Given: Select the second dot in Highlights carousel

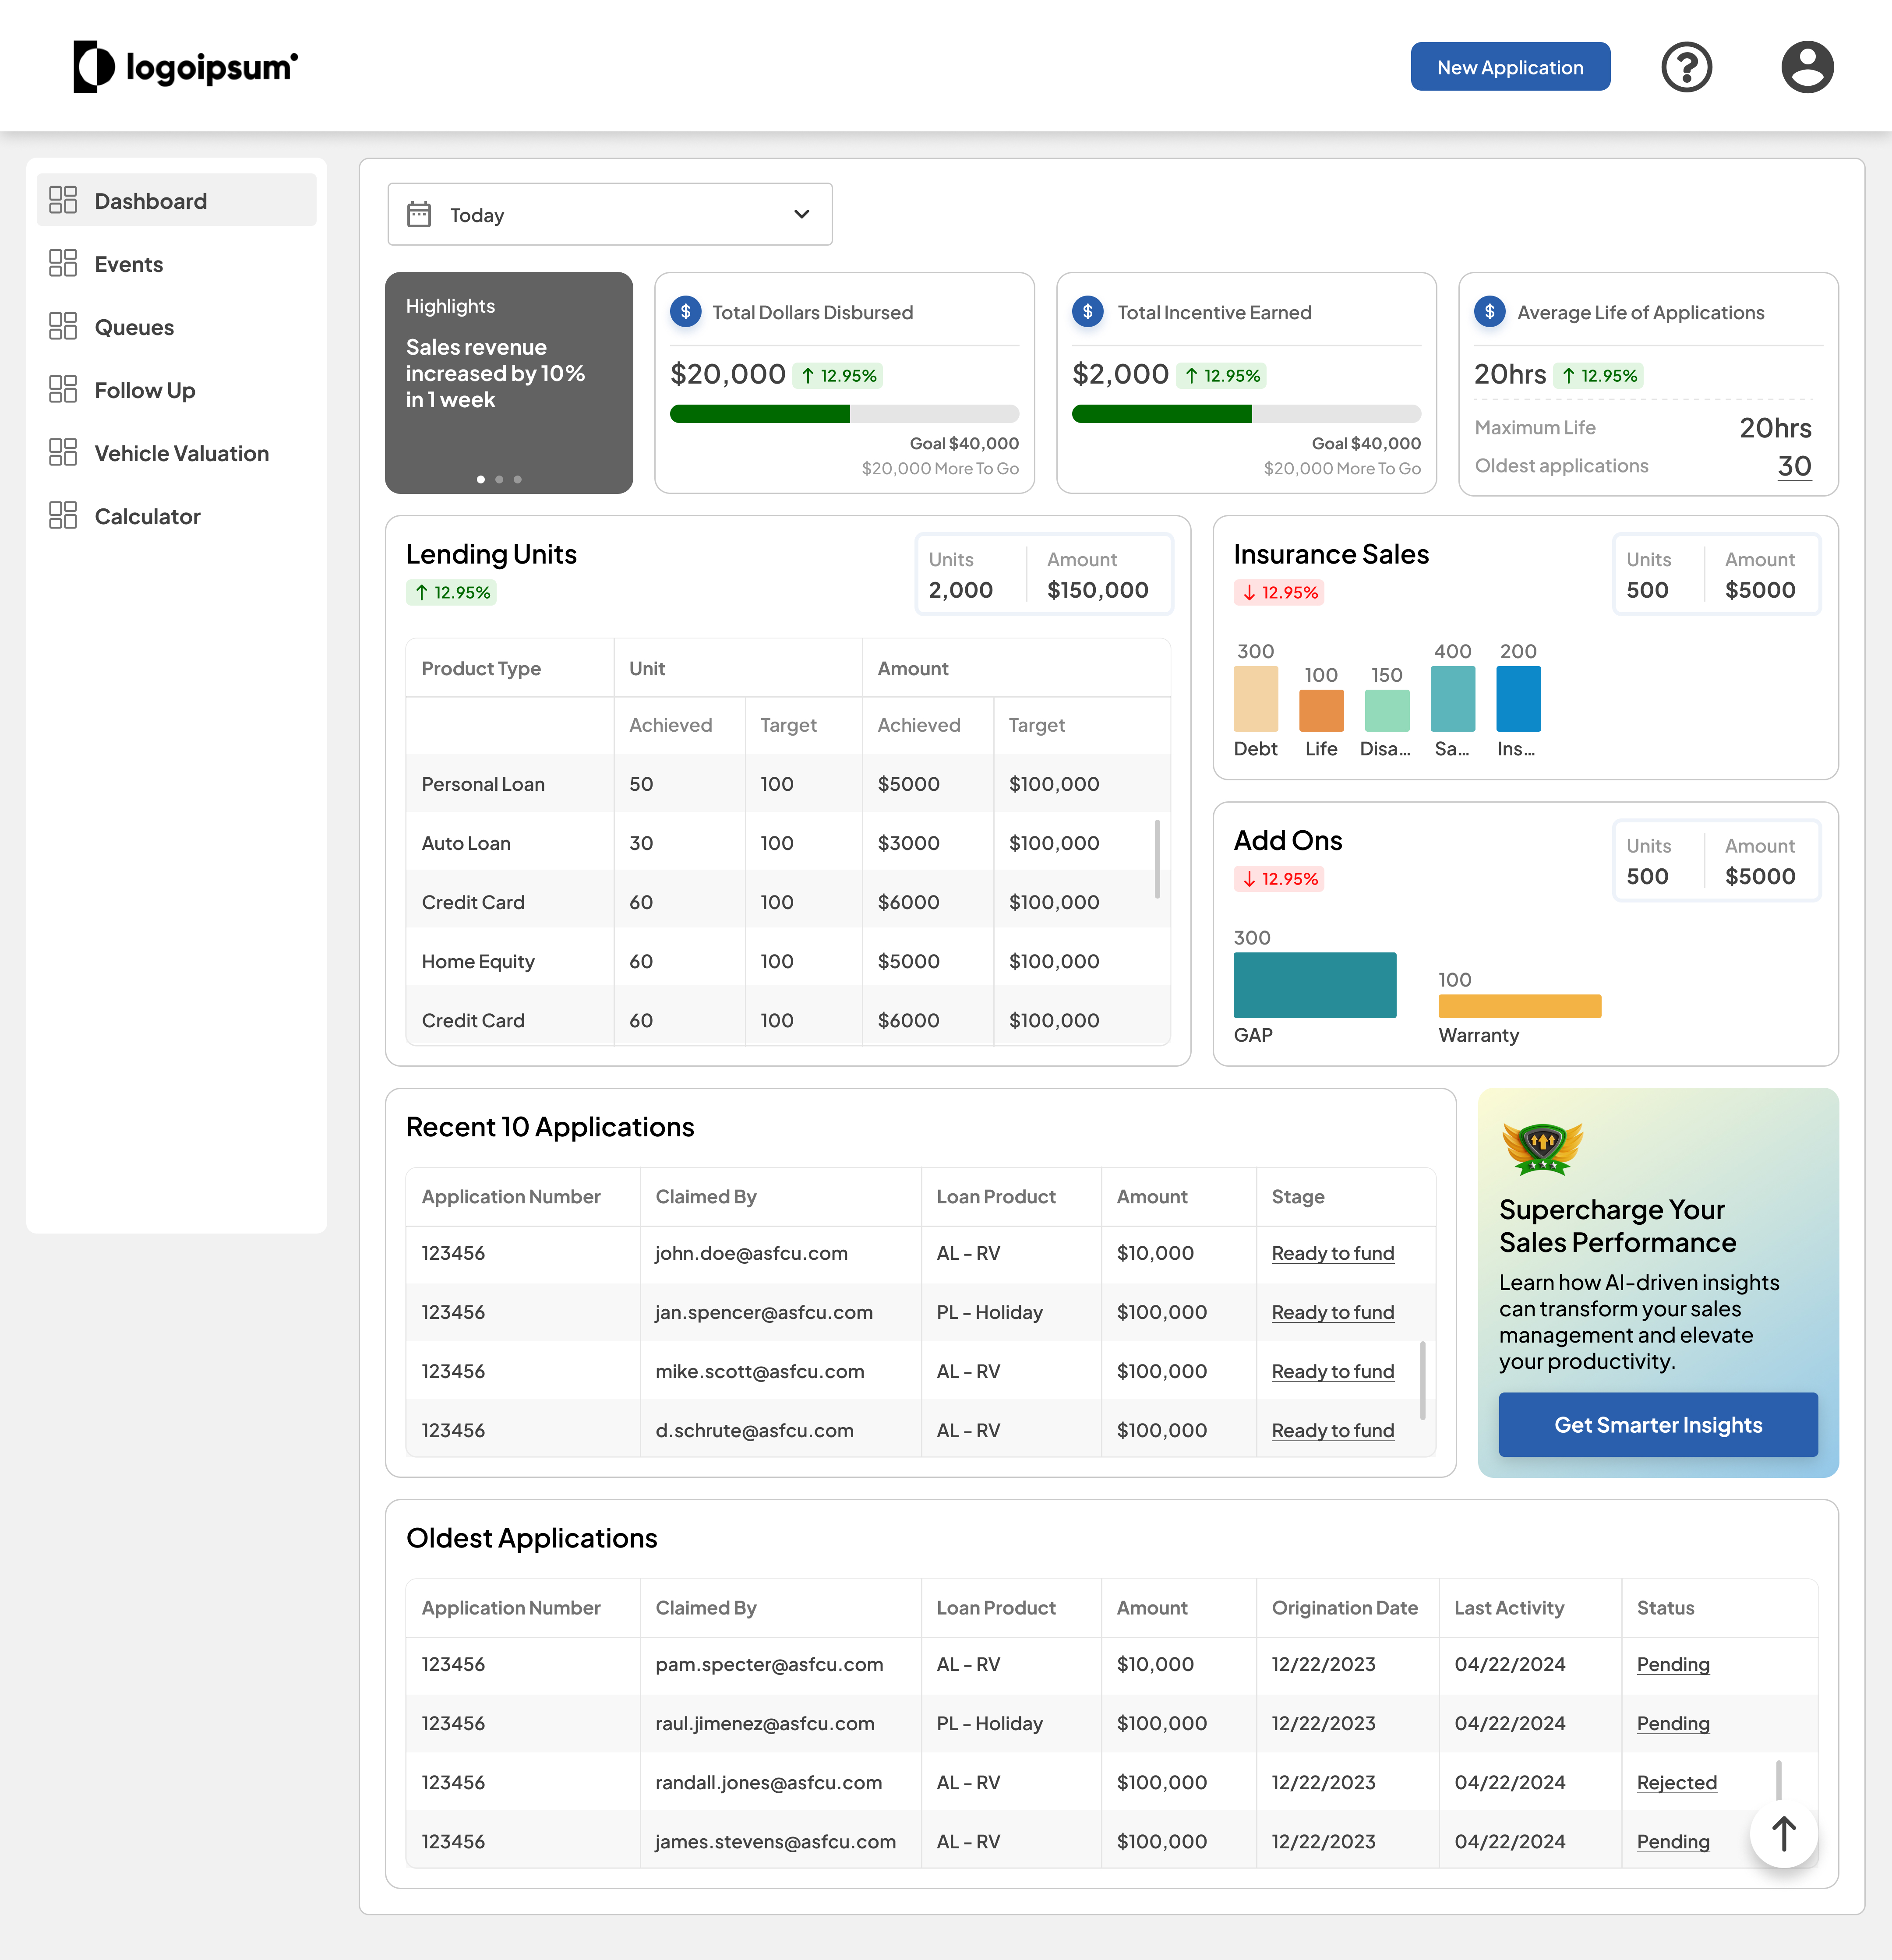Looking at the screenshot, I should tap(499, 480).
